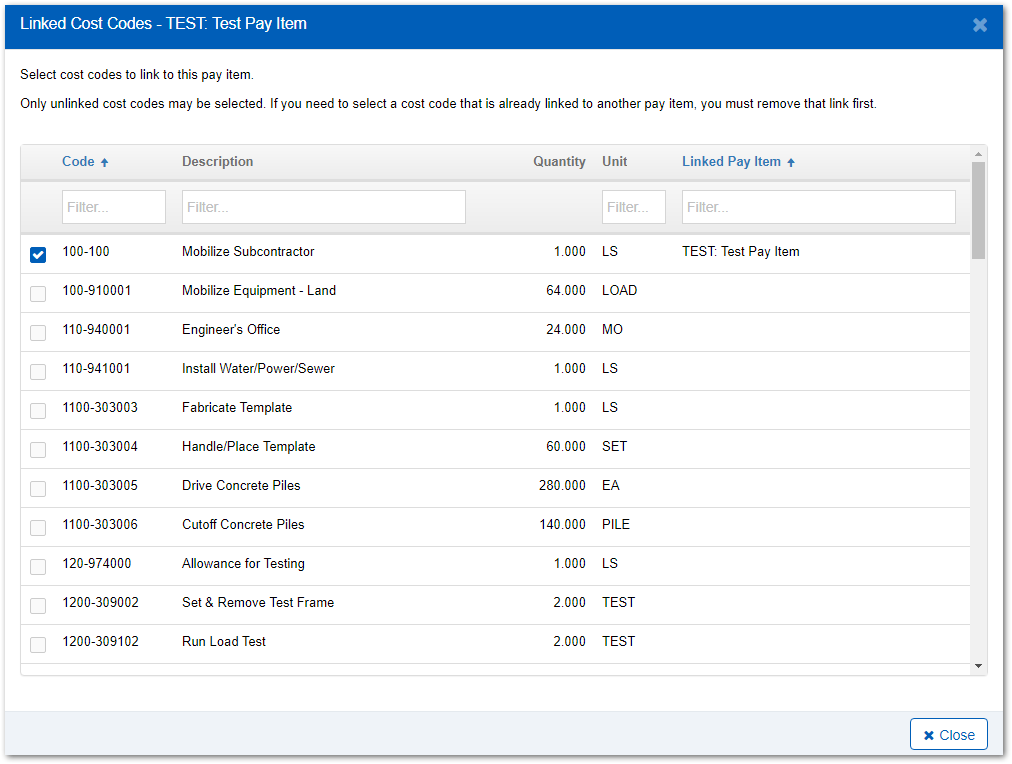Click the Description column header

point(217,161)
